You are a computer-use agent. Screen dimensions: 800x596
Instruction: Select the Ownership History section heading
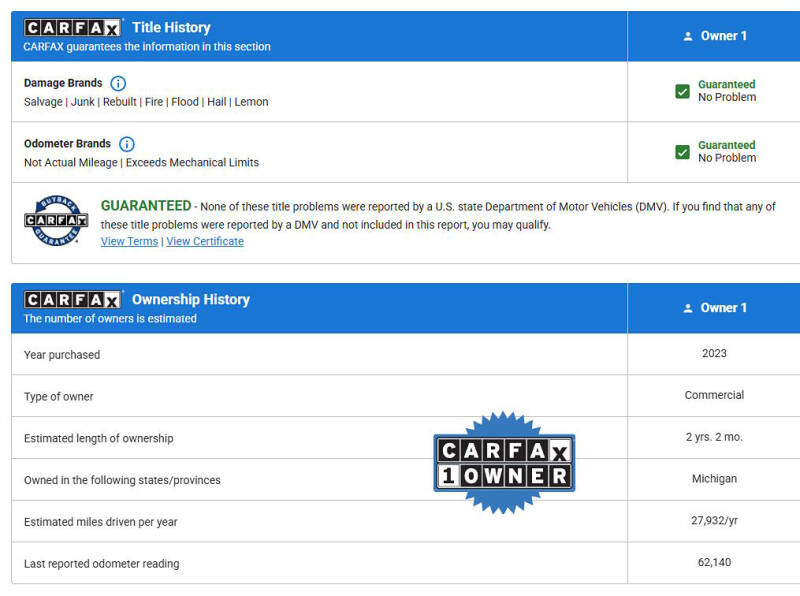[190, 300]
